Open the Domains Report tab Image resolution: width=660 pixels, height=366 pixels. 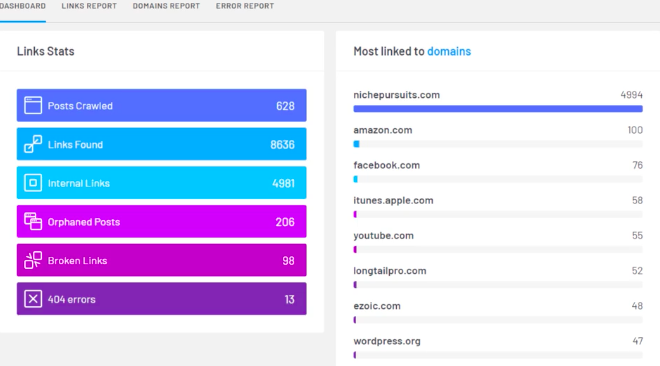(166, 6)
